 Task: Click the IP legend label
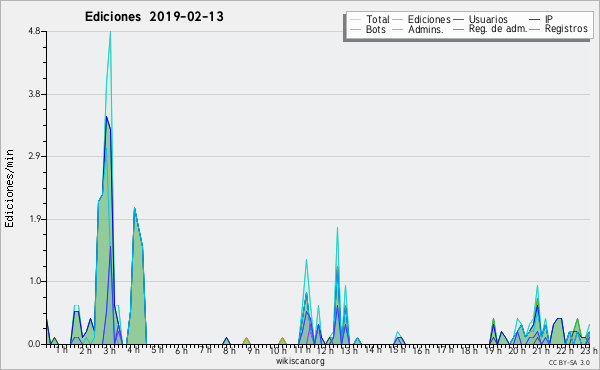coord(549,19)
